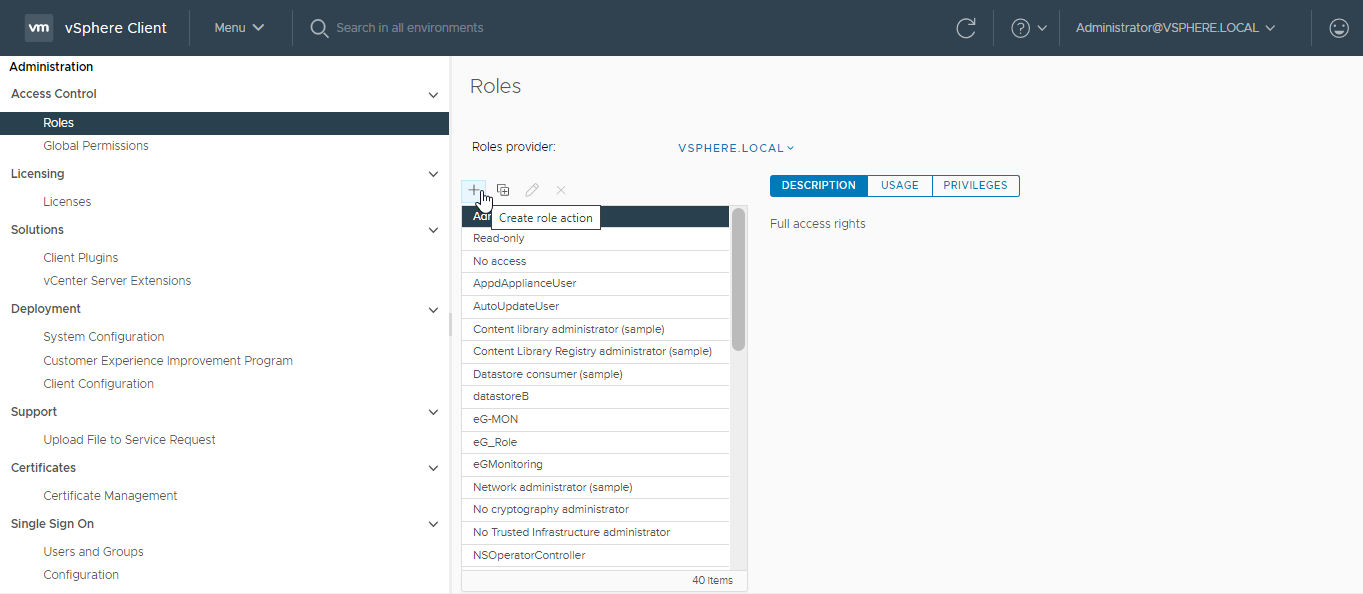Collapse the Access Control section
Screen dimensions: 1363x594
[433, 95]
